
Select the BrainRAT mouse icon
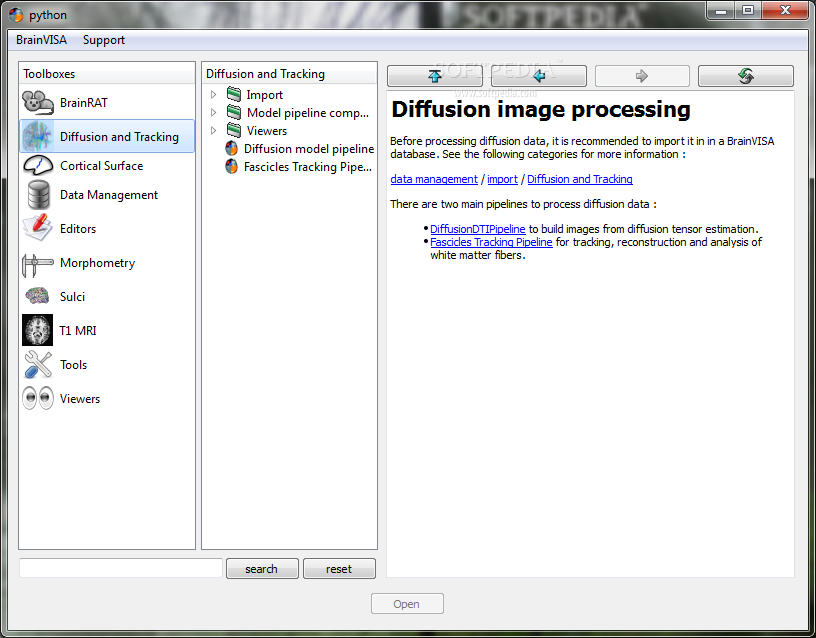click(37, 103)
